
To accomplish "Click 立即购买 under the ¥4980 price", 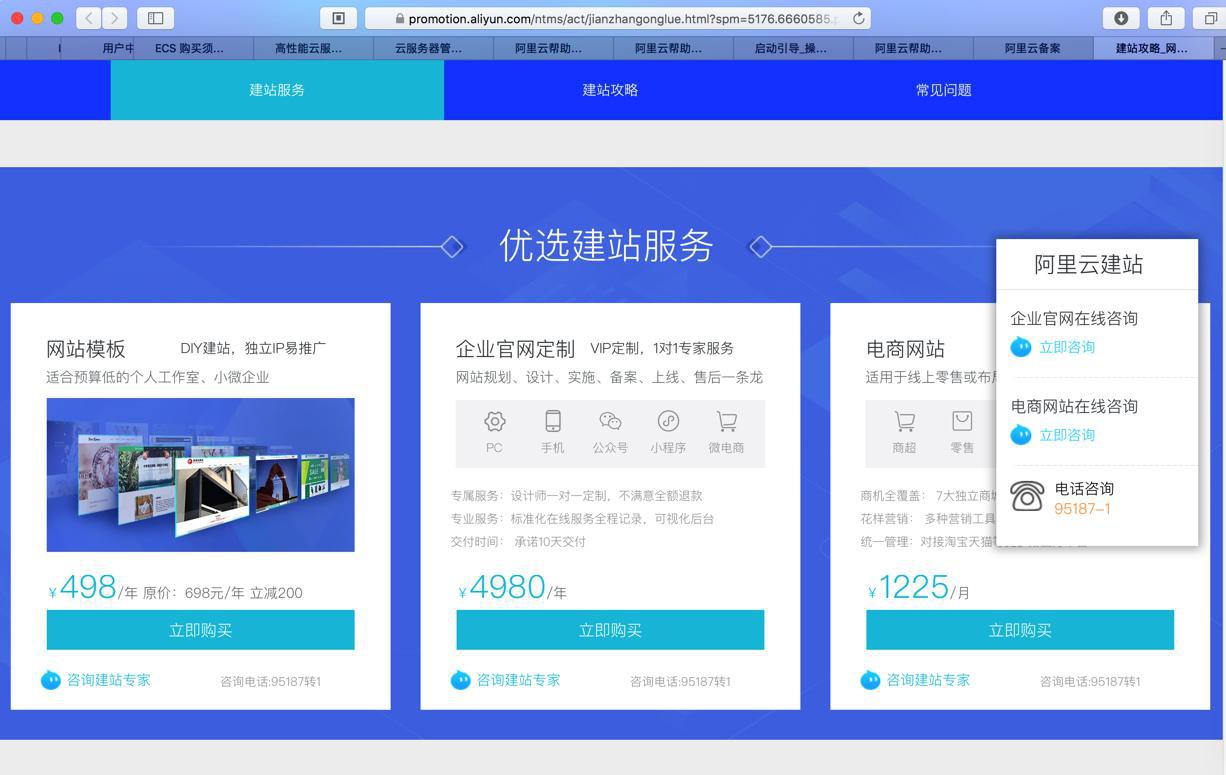I will coord(610,630).
